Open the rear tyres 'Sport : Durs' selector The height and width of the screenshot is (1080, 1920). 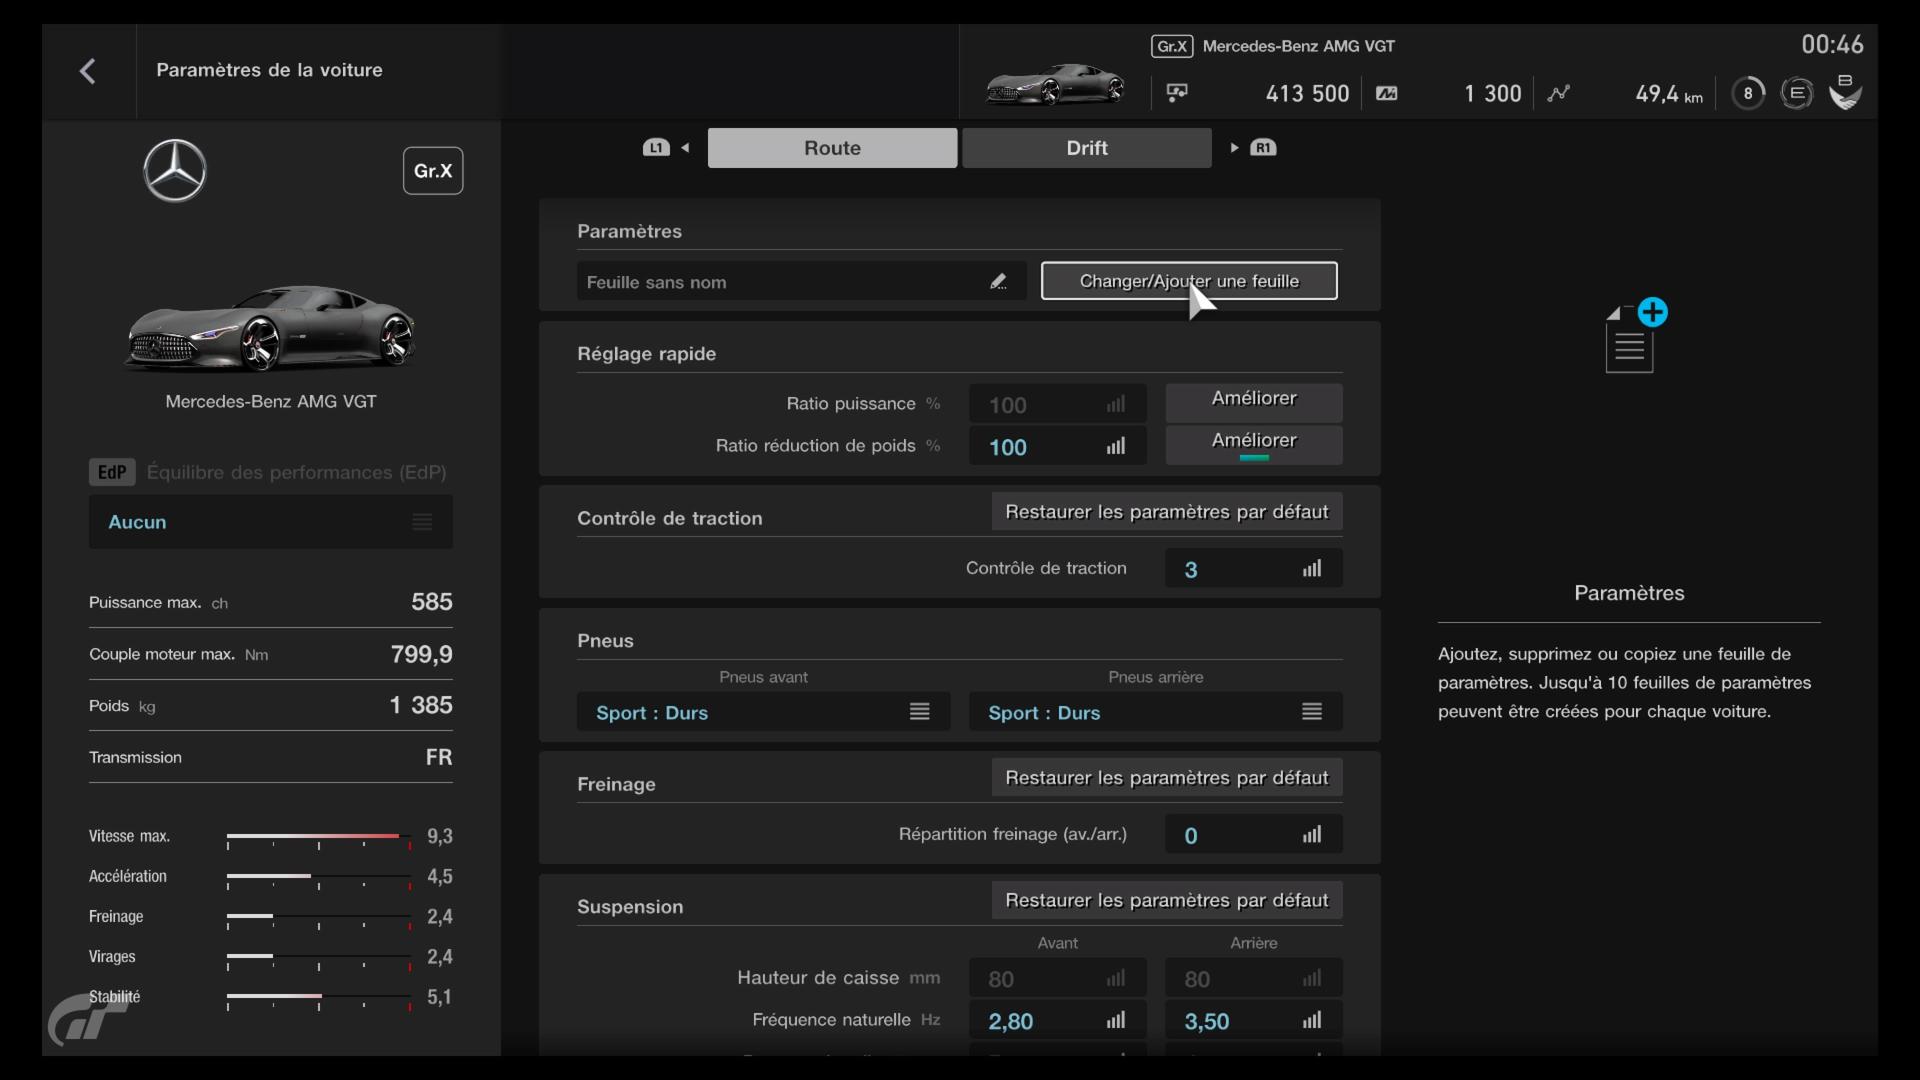[1155, 712]
